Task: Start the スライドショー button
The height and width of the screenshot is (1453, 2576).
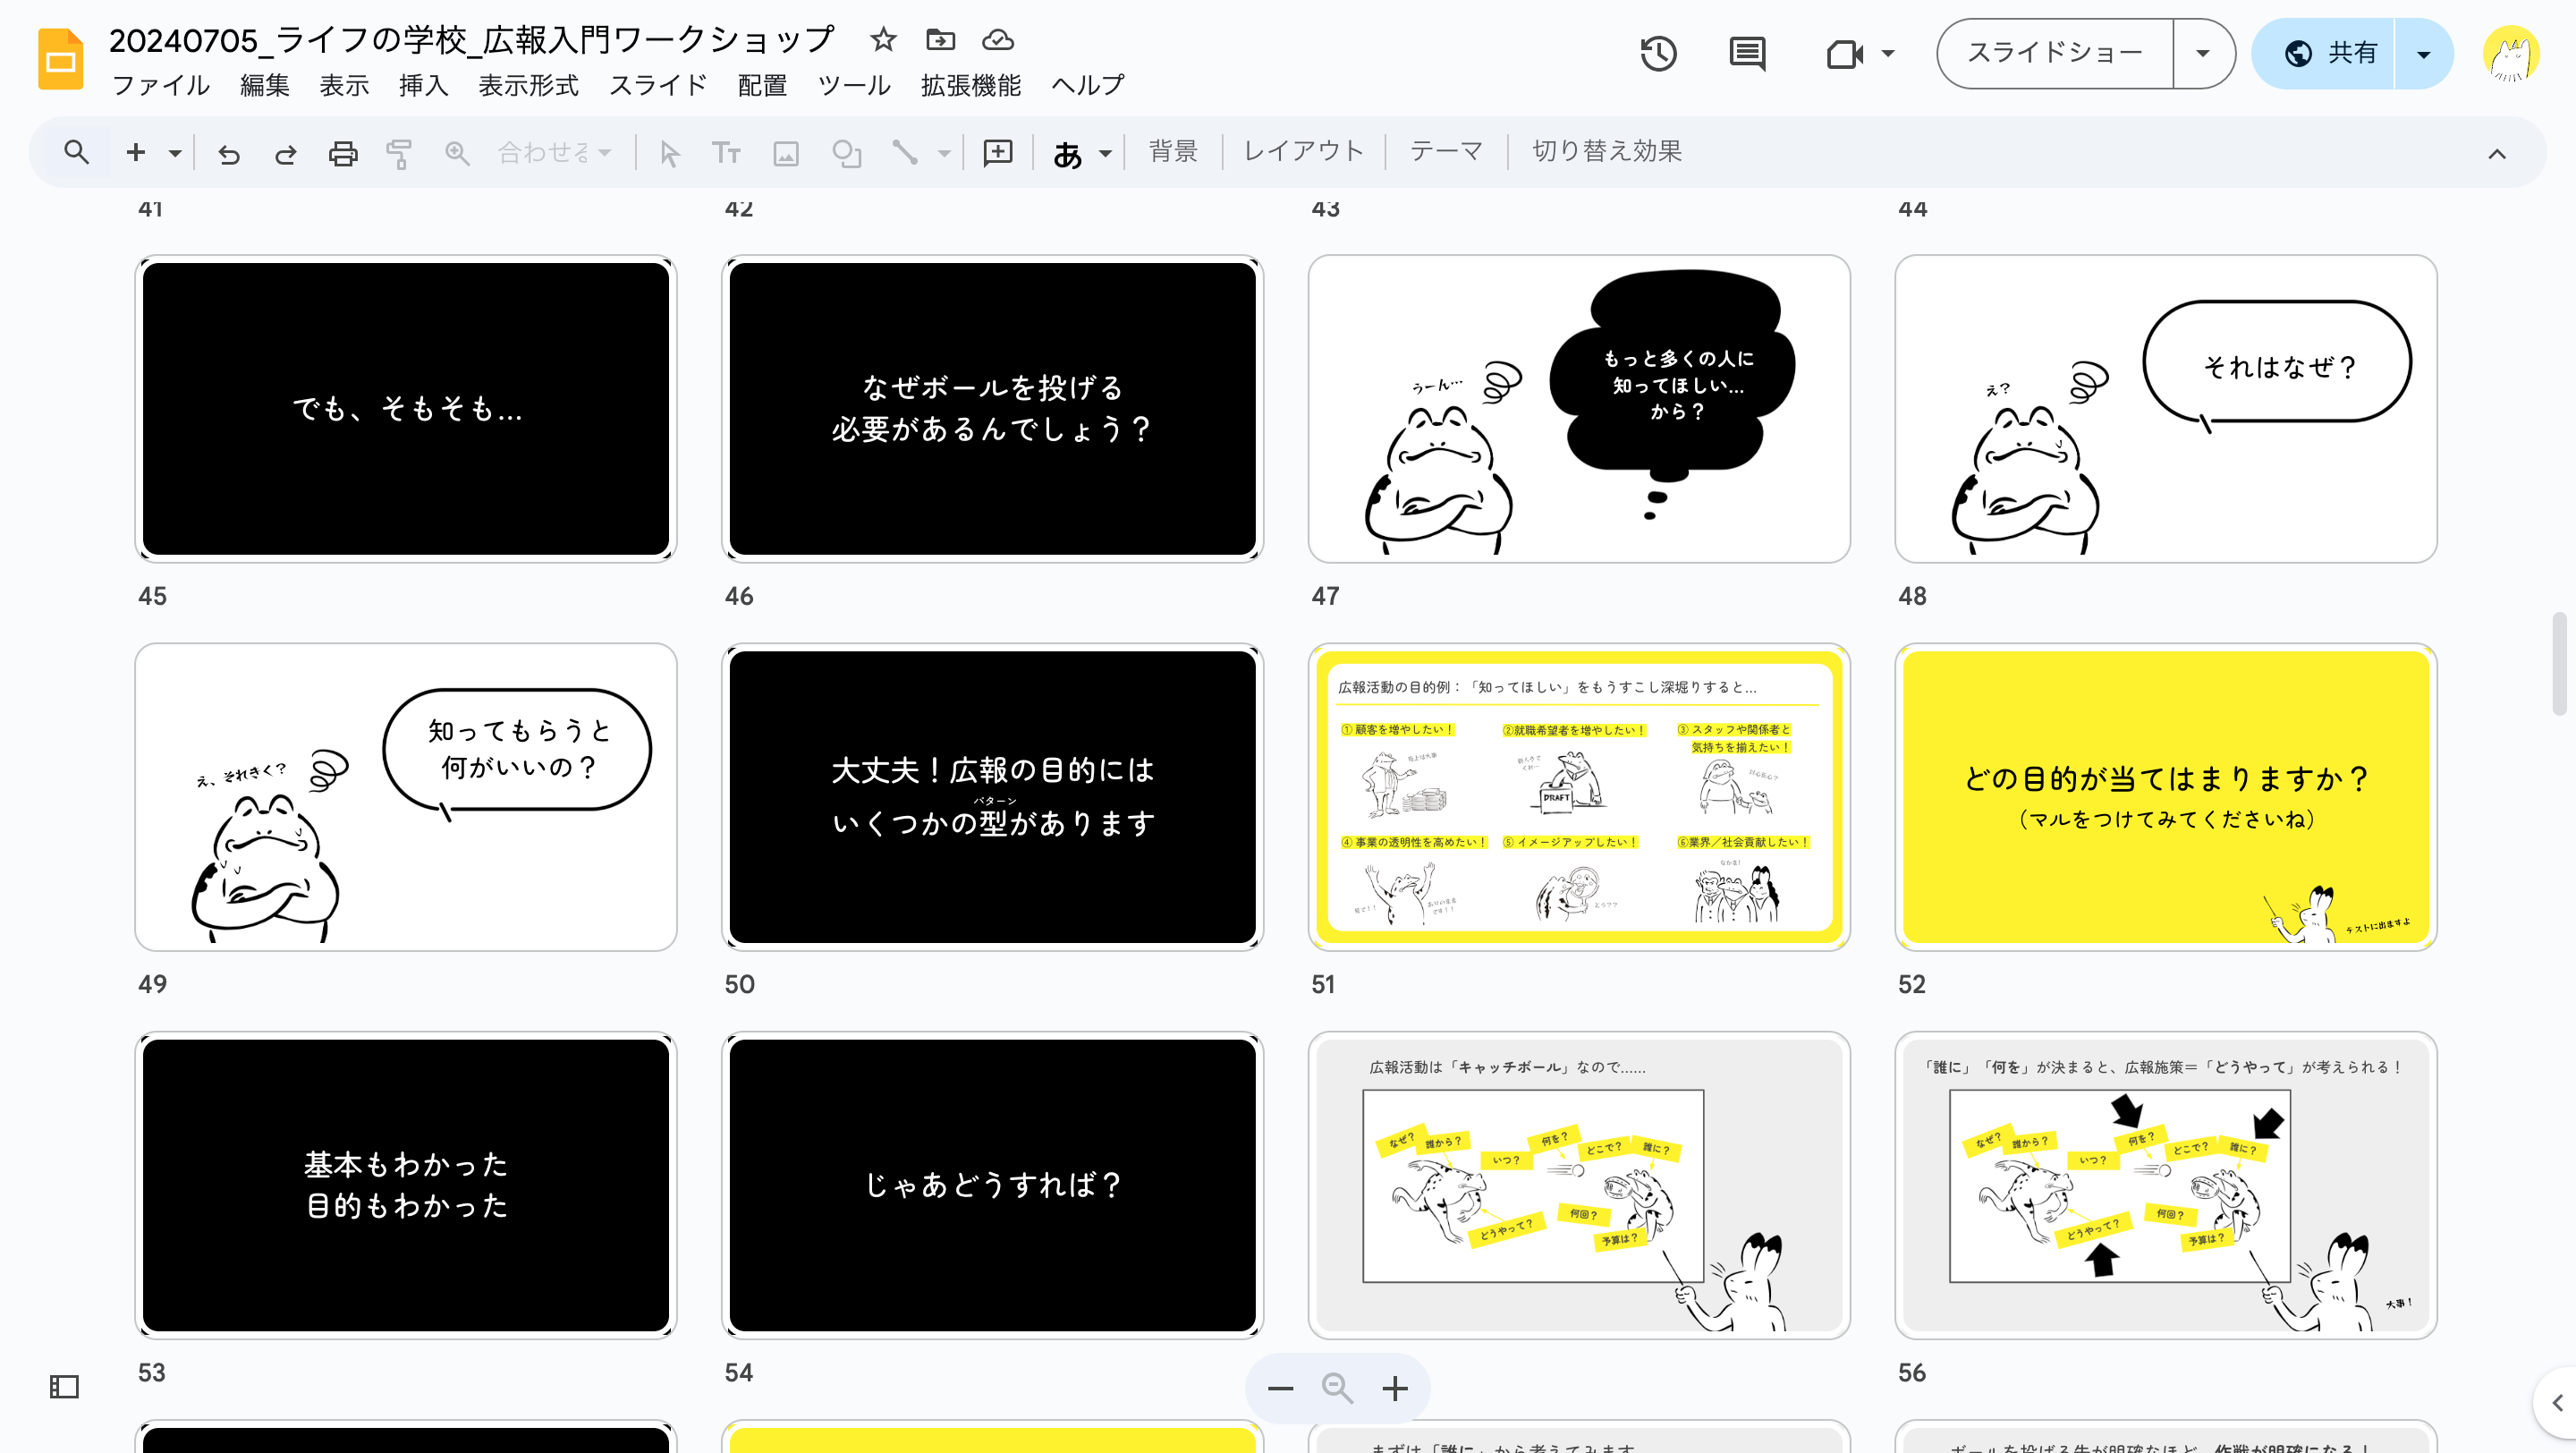Action: tap(2055, 53)
